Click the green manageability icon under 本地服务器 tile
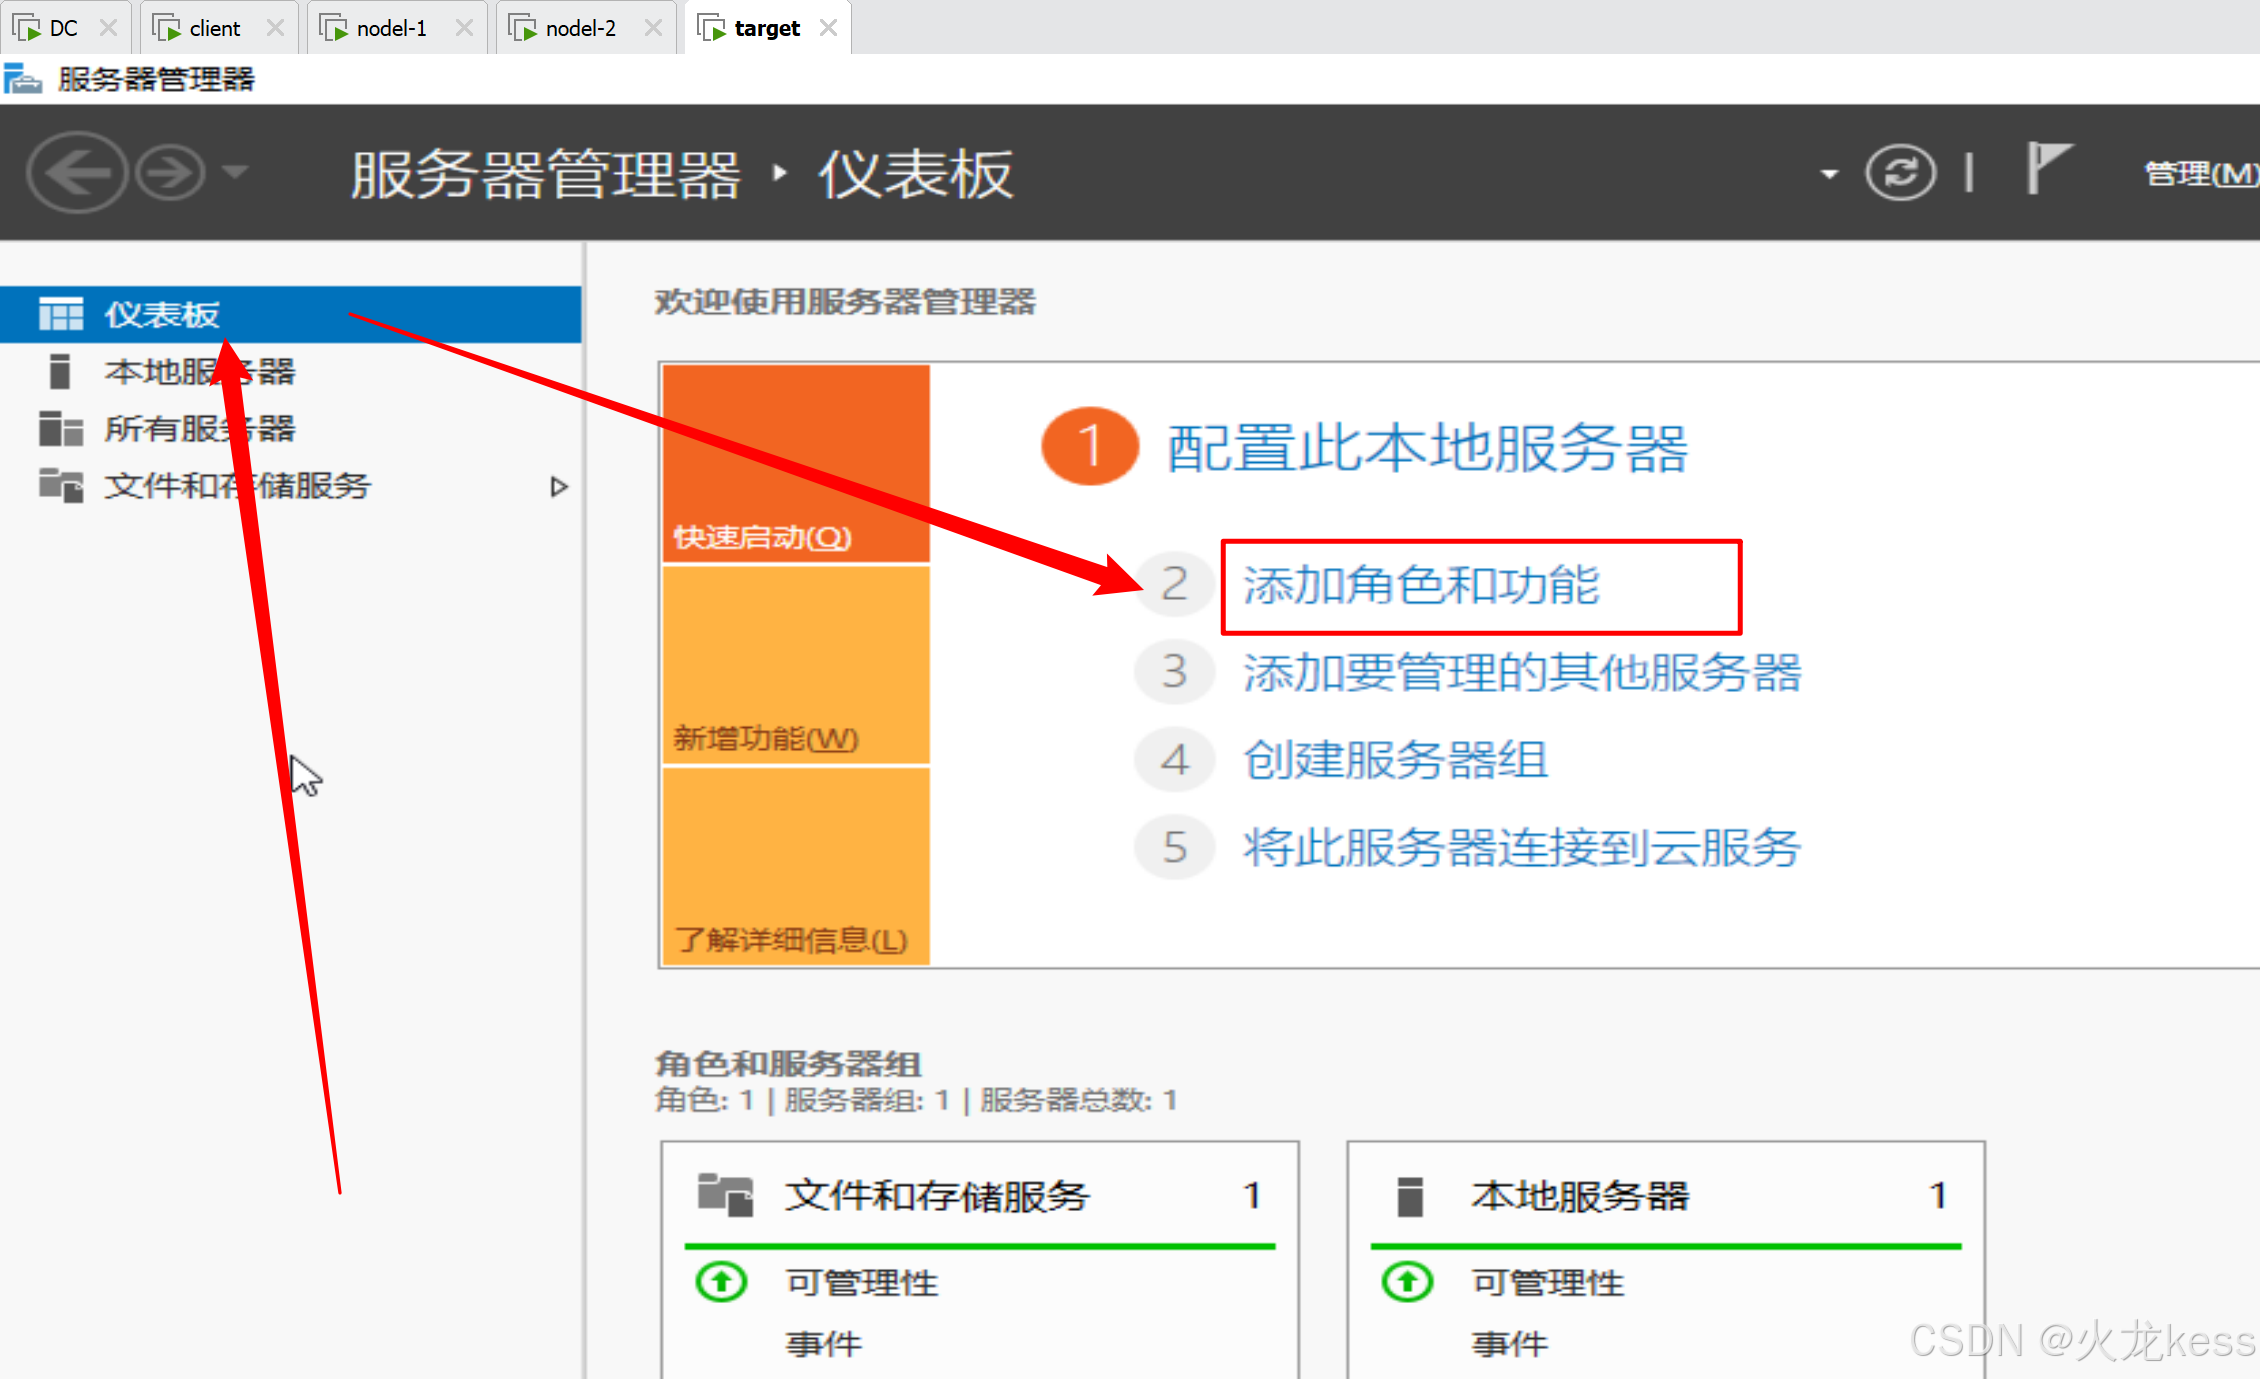Screen dimensions: 2260x1379 [1408, 1281]
